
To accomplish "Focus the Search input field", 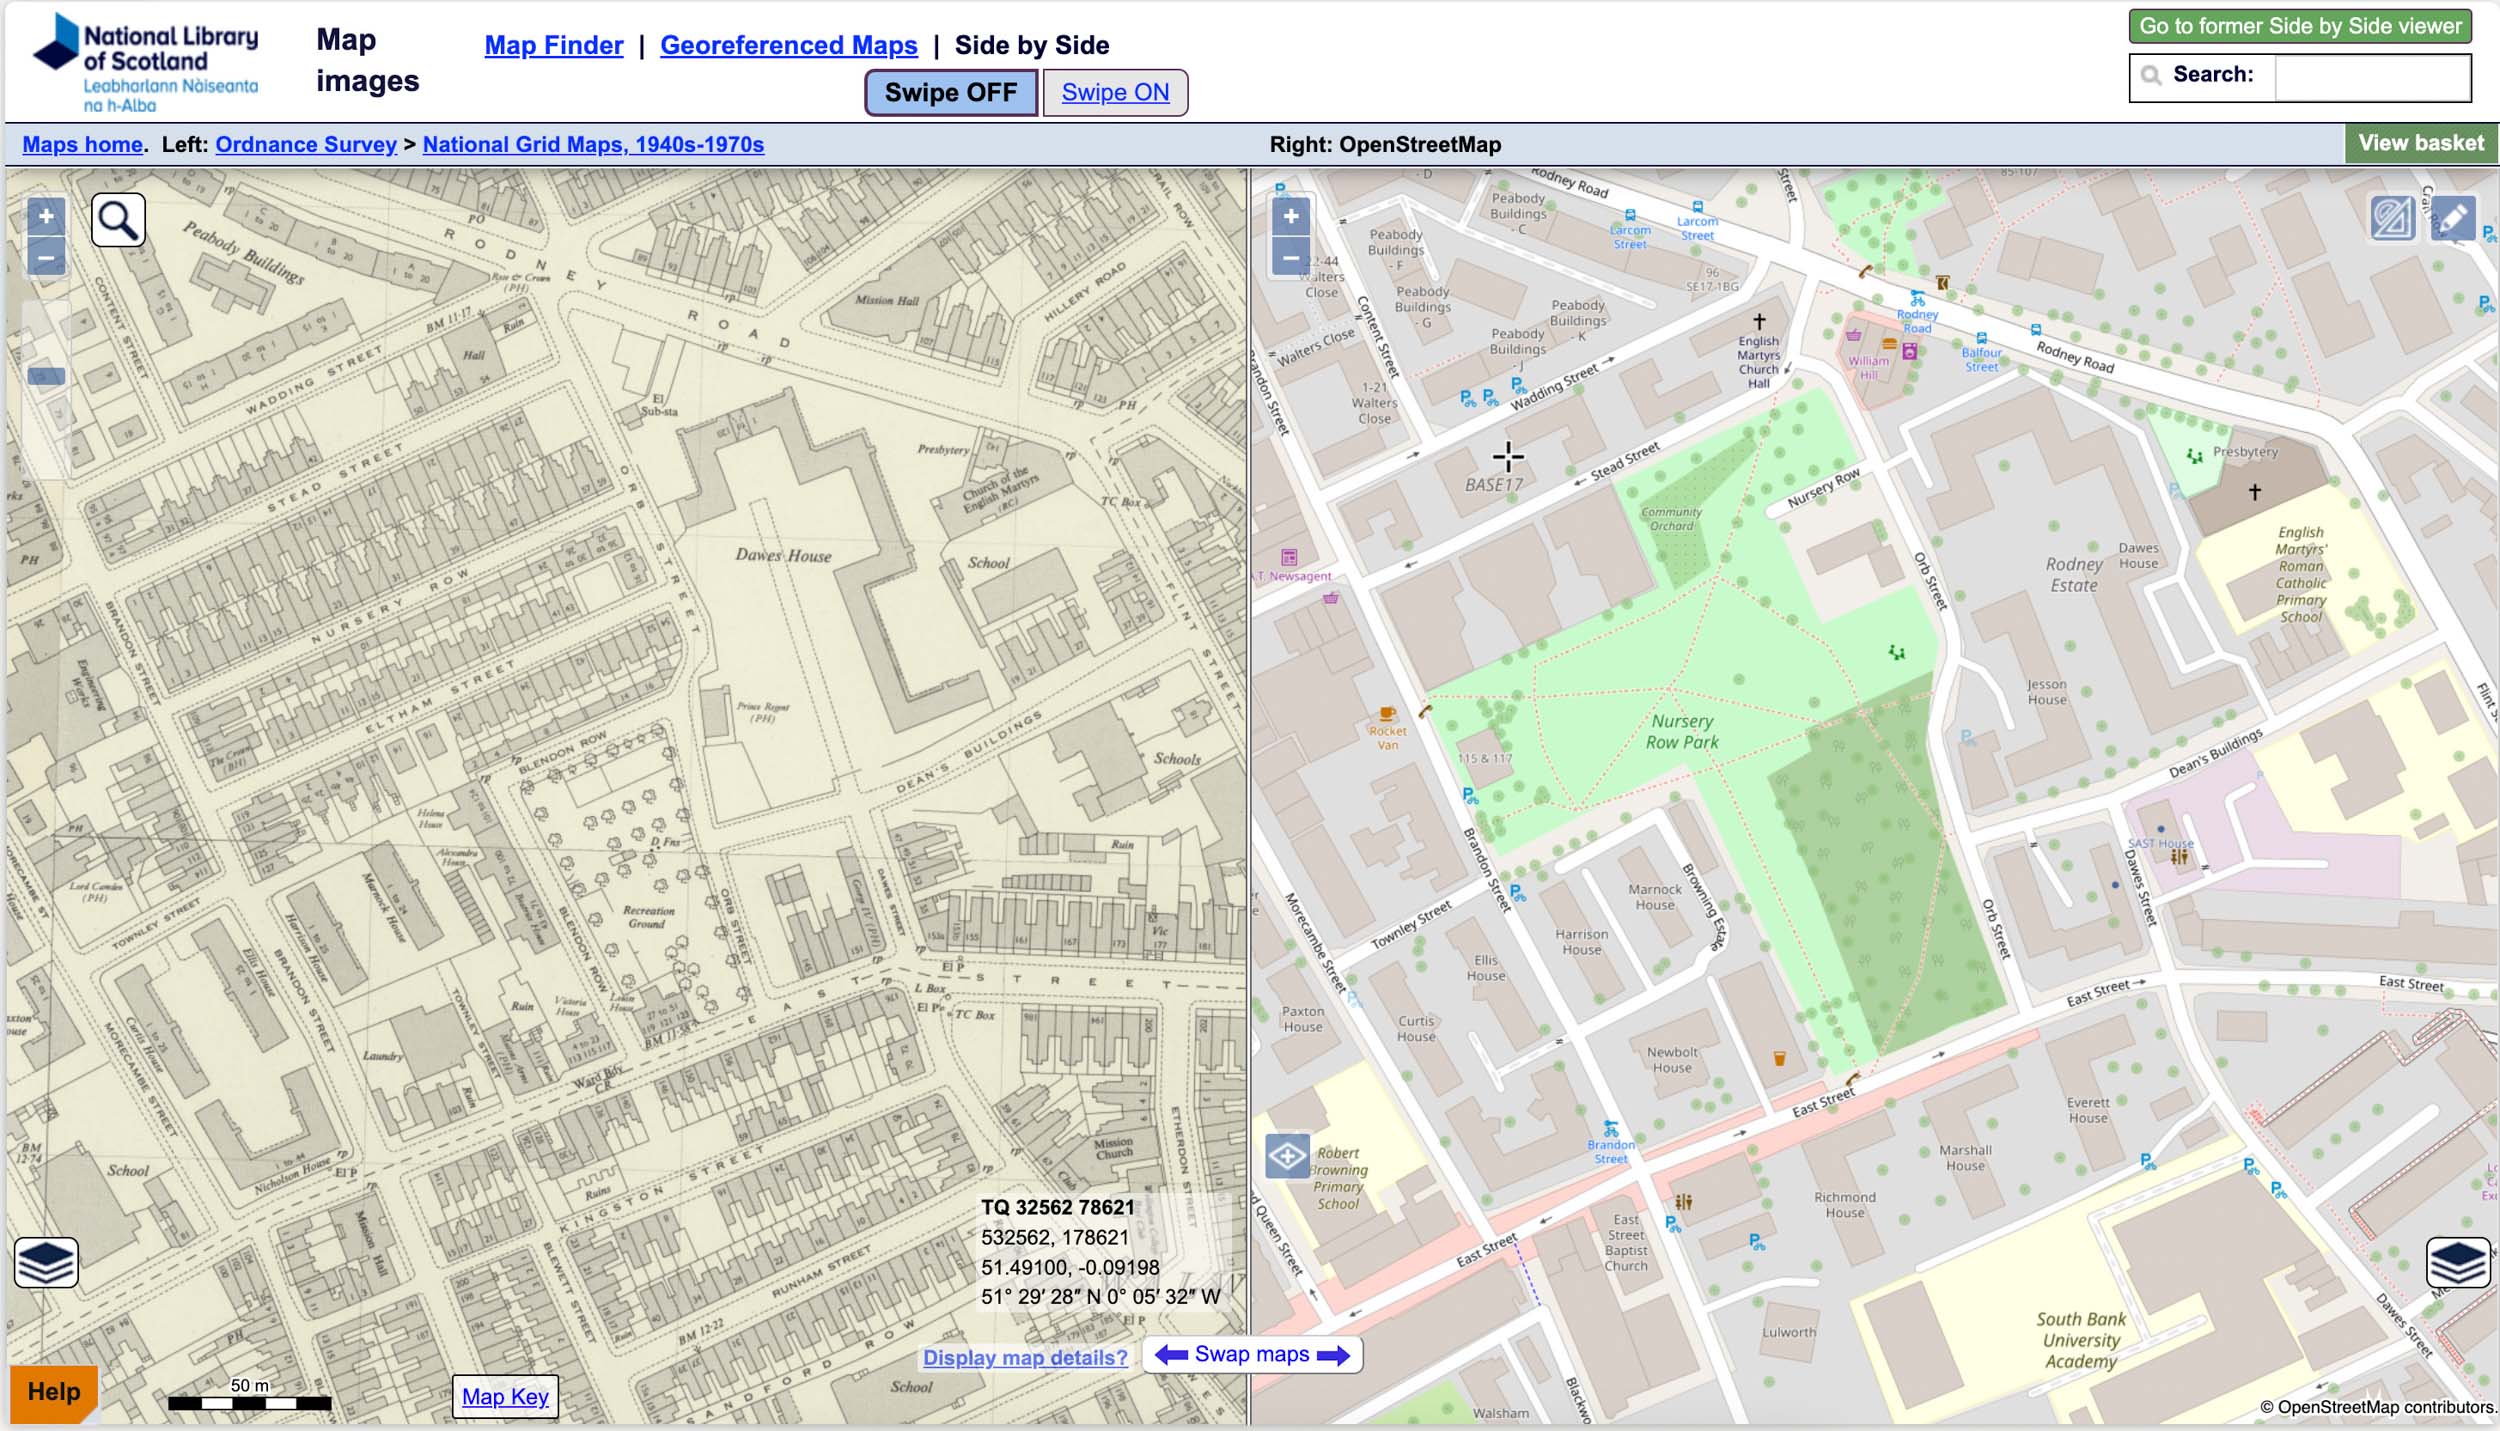I will 2371,76.
